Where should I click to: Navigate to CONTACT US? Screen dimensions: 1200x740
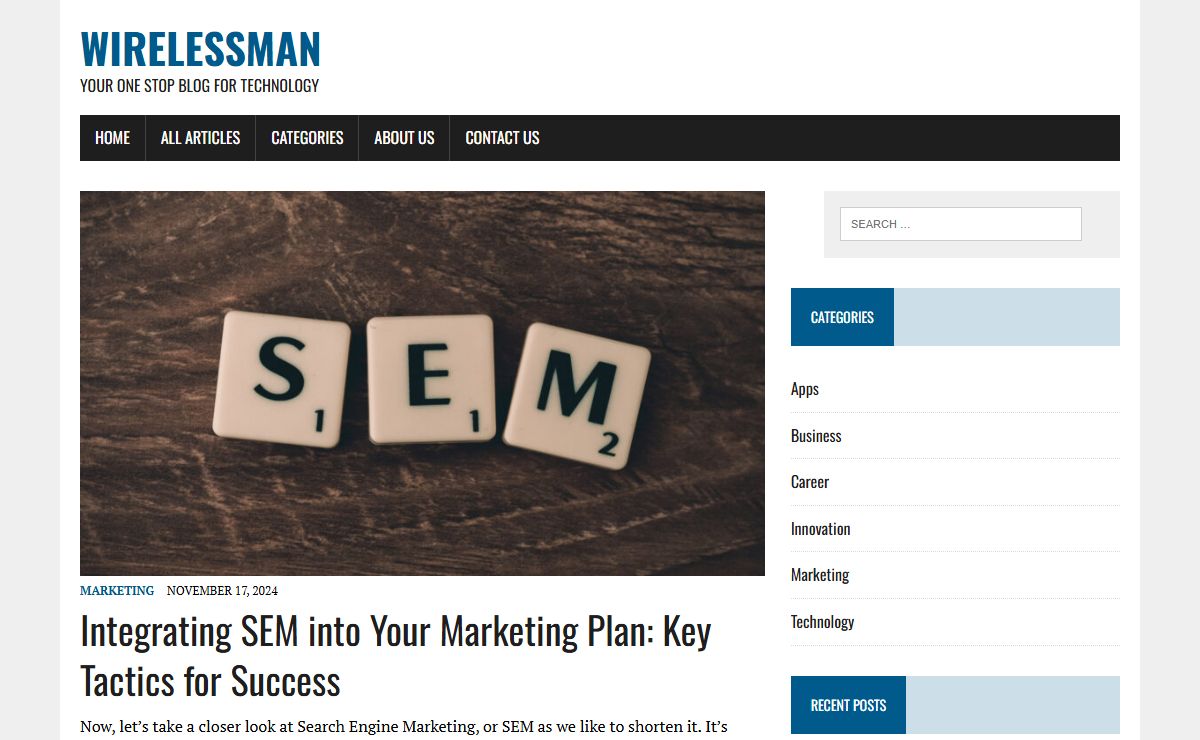(x=502, y=138)
